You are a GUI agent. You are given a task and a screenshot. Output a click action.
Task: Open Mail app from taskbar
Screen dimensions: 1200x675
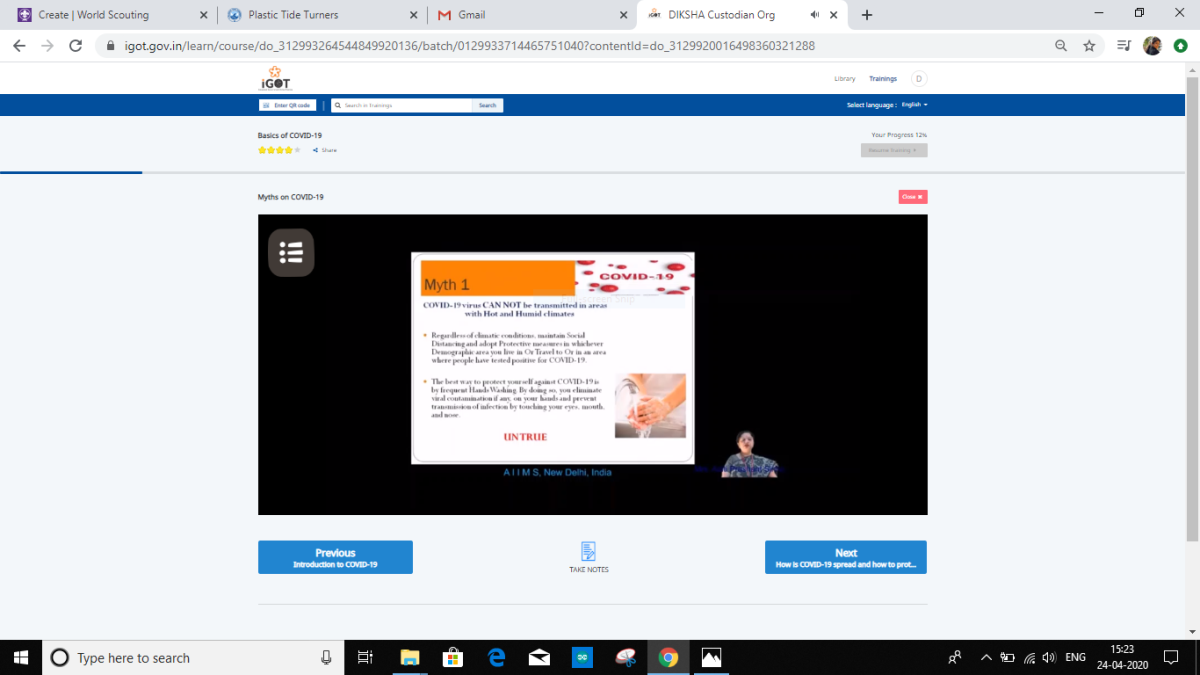(539, 657)
